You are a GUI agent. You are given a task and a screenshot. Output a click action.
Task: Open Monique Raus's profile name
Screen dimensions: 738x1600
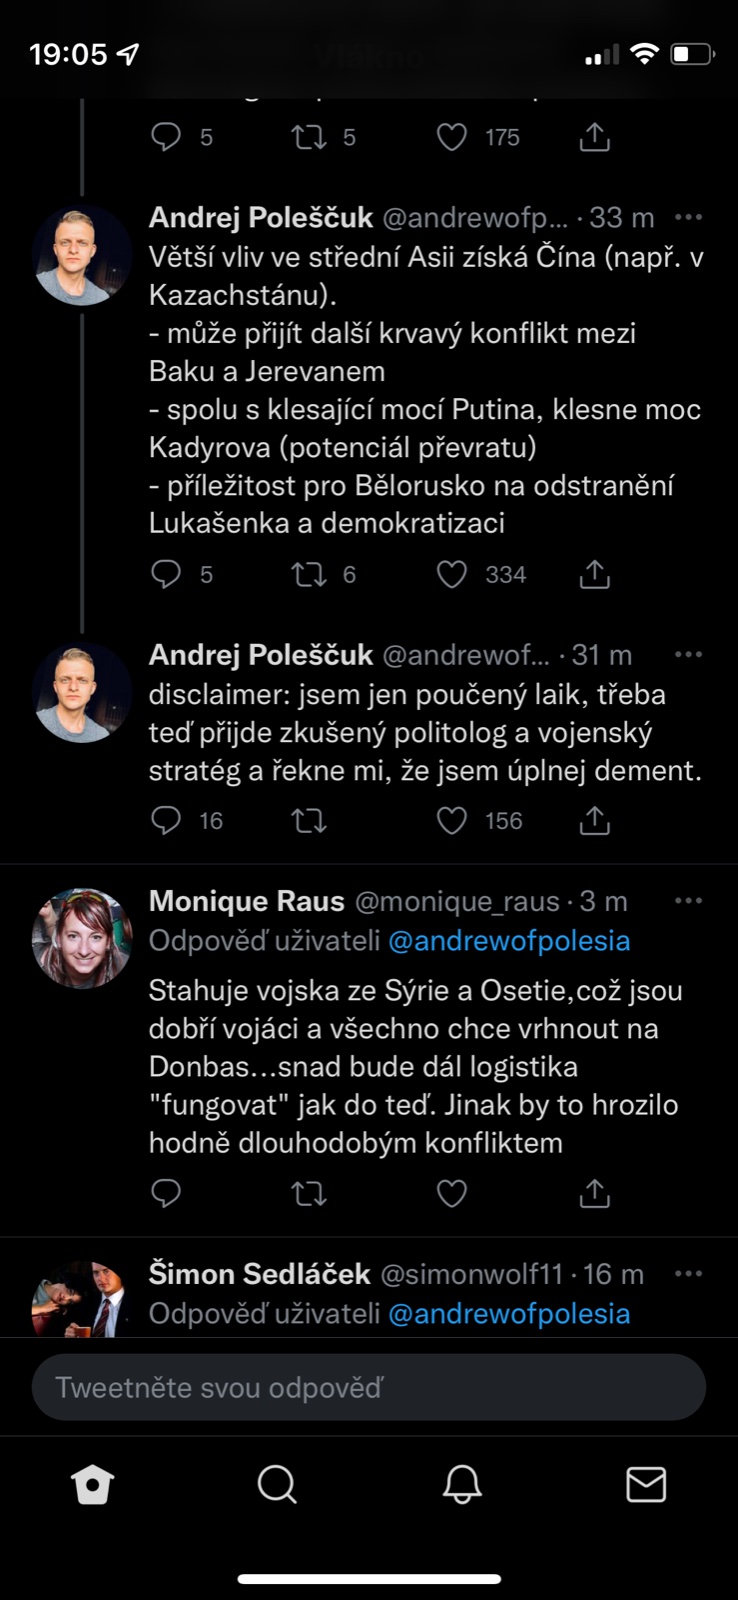[246, 901]
